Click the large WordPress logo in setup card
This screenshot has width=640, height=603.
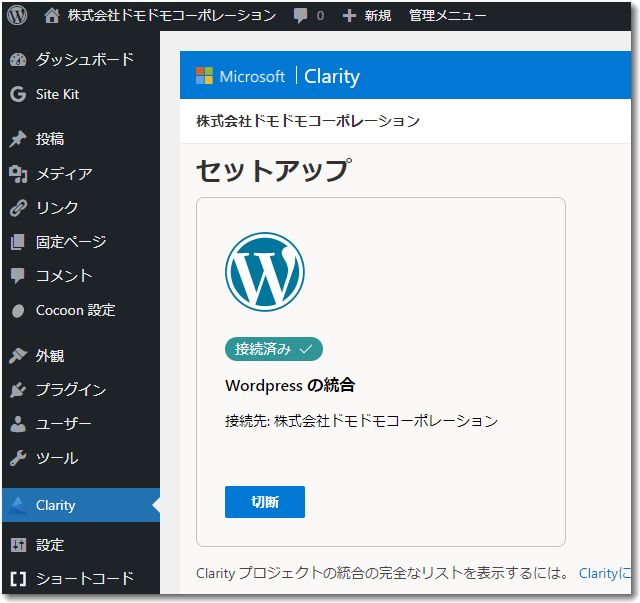point(265,272)
